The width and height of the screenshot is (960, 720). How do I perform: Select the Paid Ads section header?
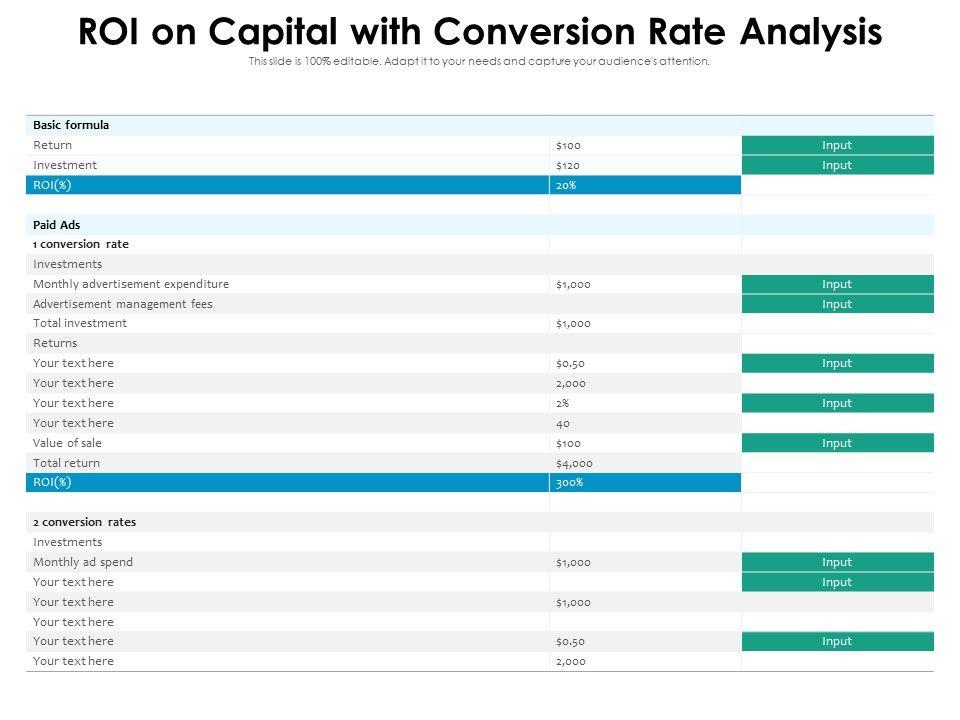coord(56,225)
